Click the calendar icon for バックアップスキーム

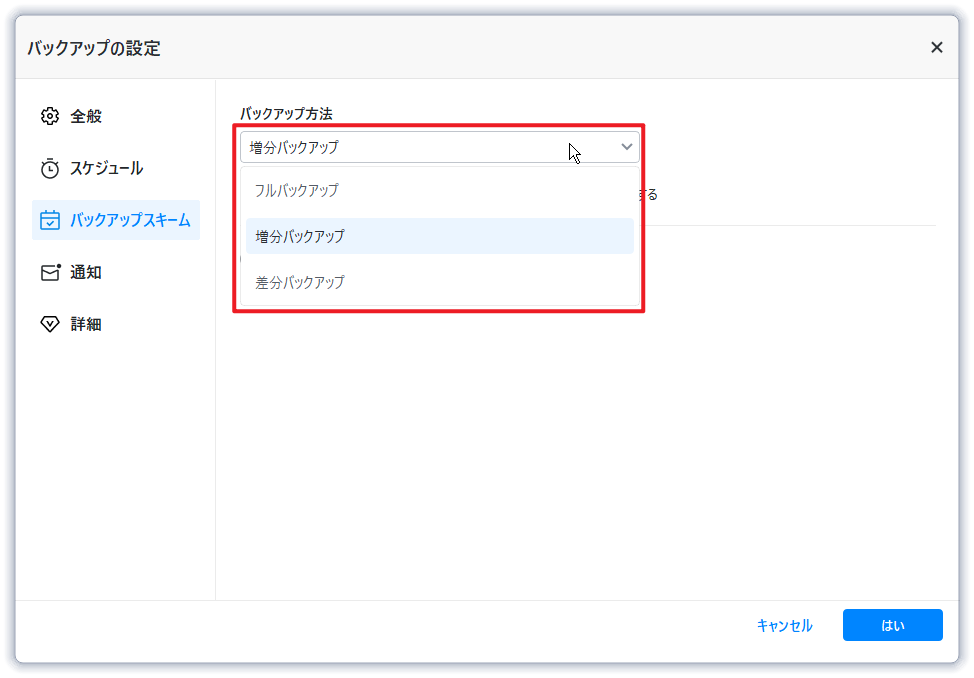pyautogui.click(x=50, y=220)
